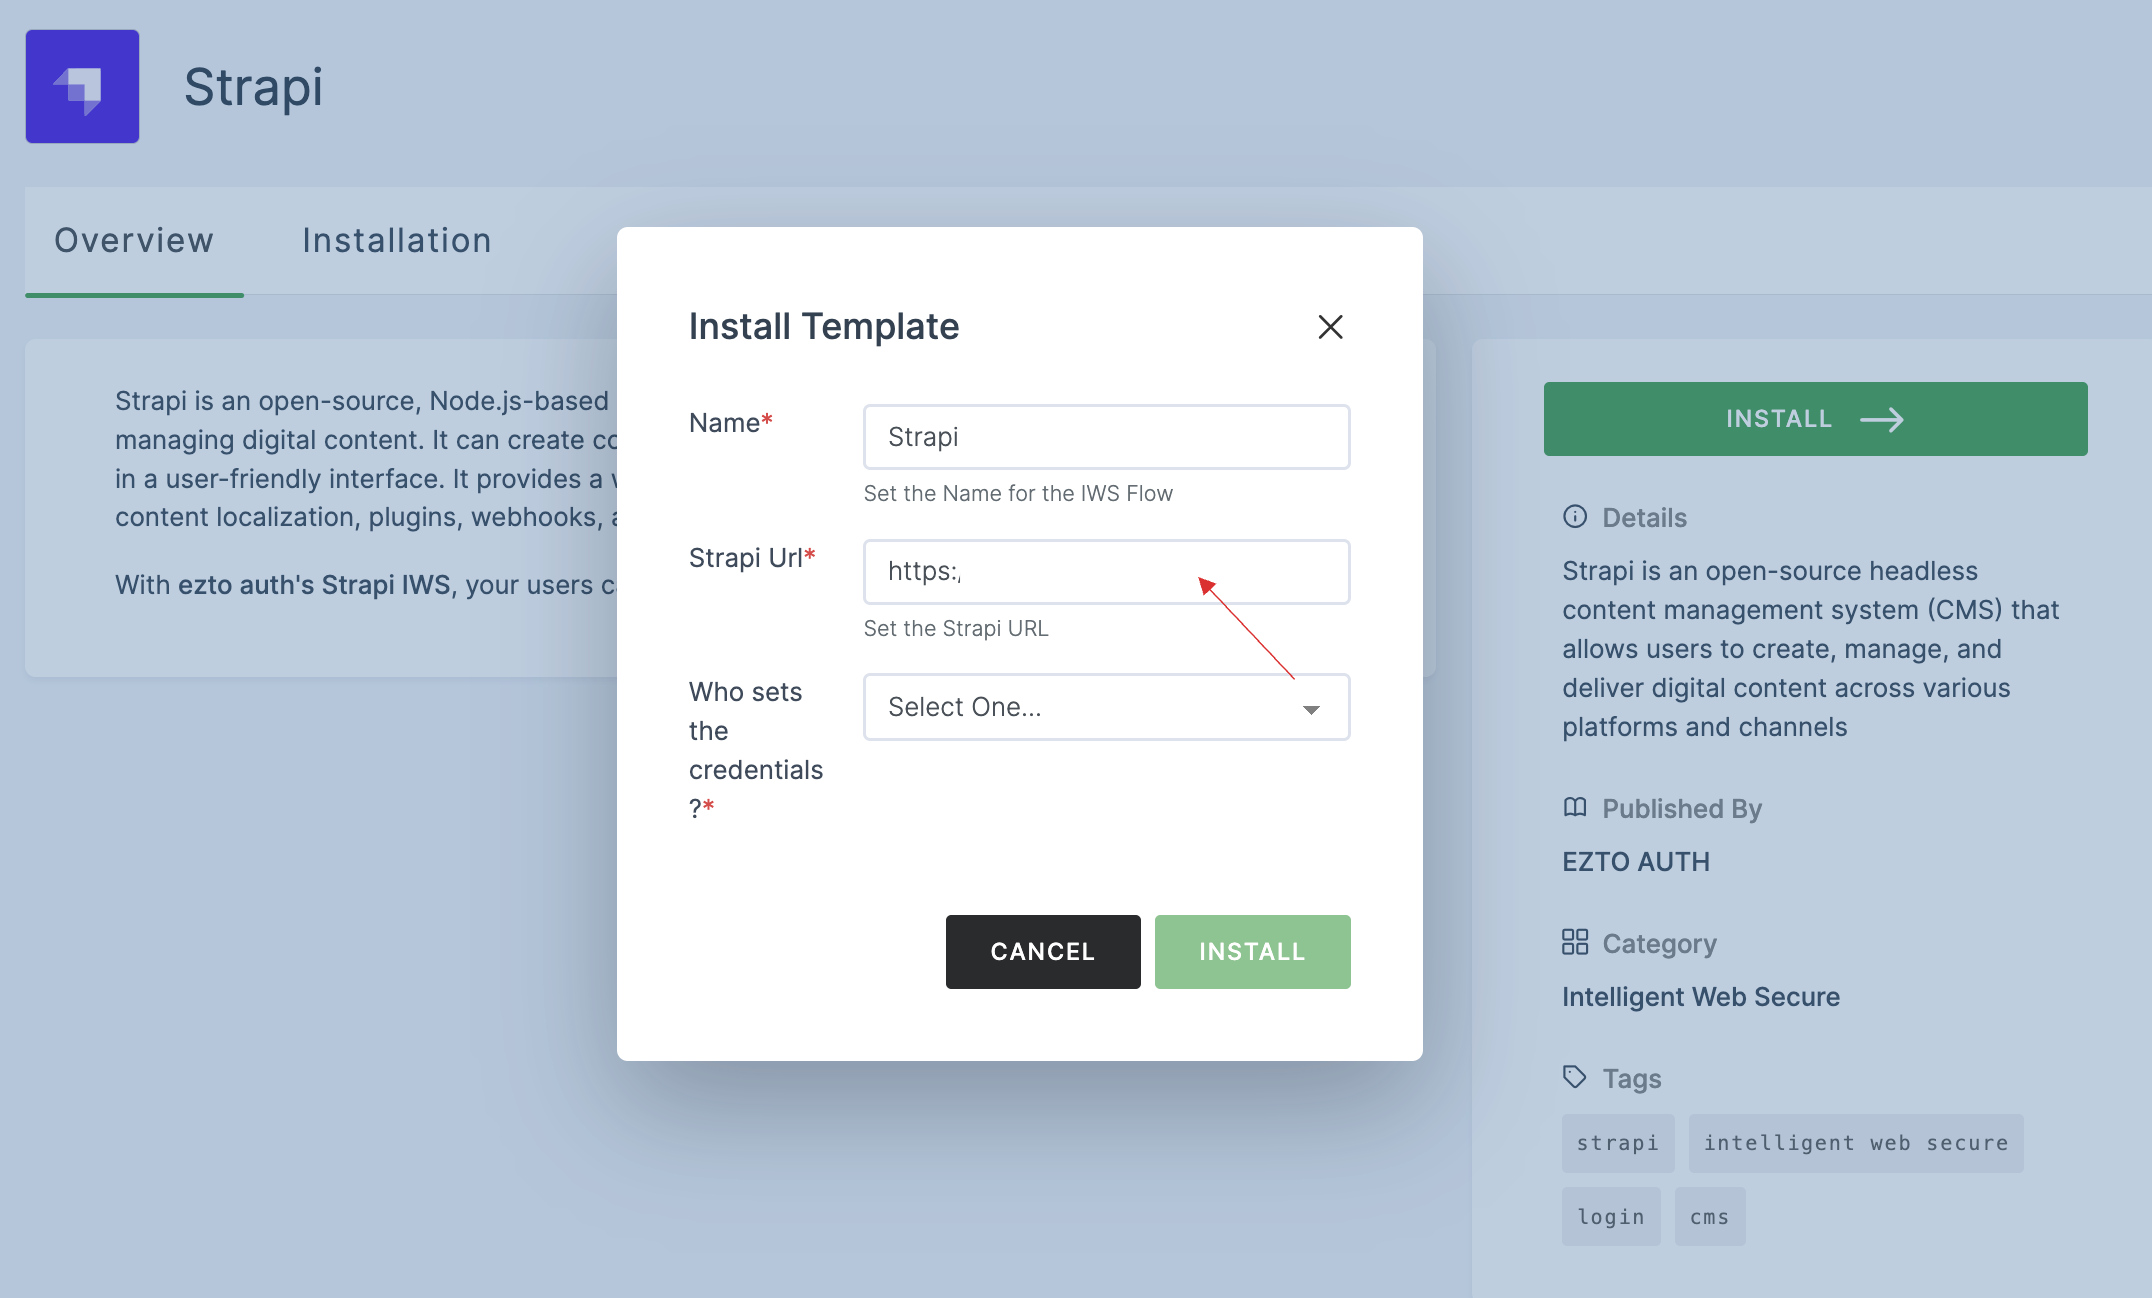Click the arrow on the sidebar Install button
This screenshot has width=2152, height=1298.
1882,419
